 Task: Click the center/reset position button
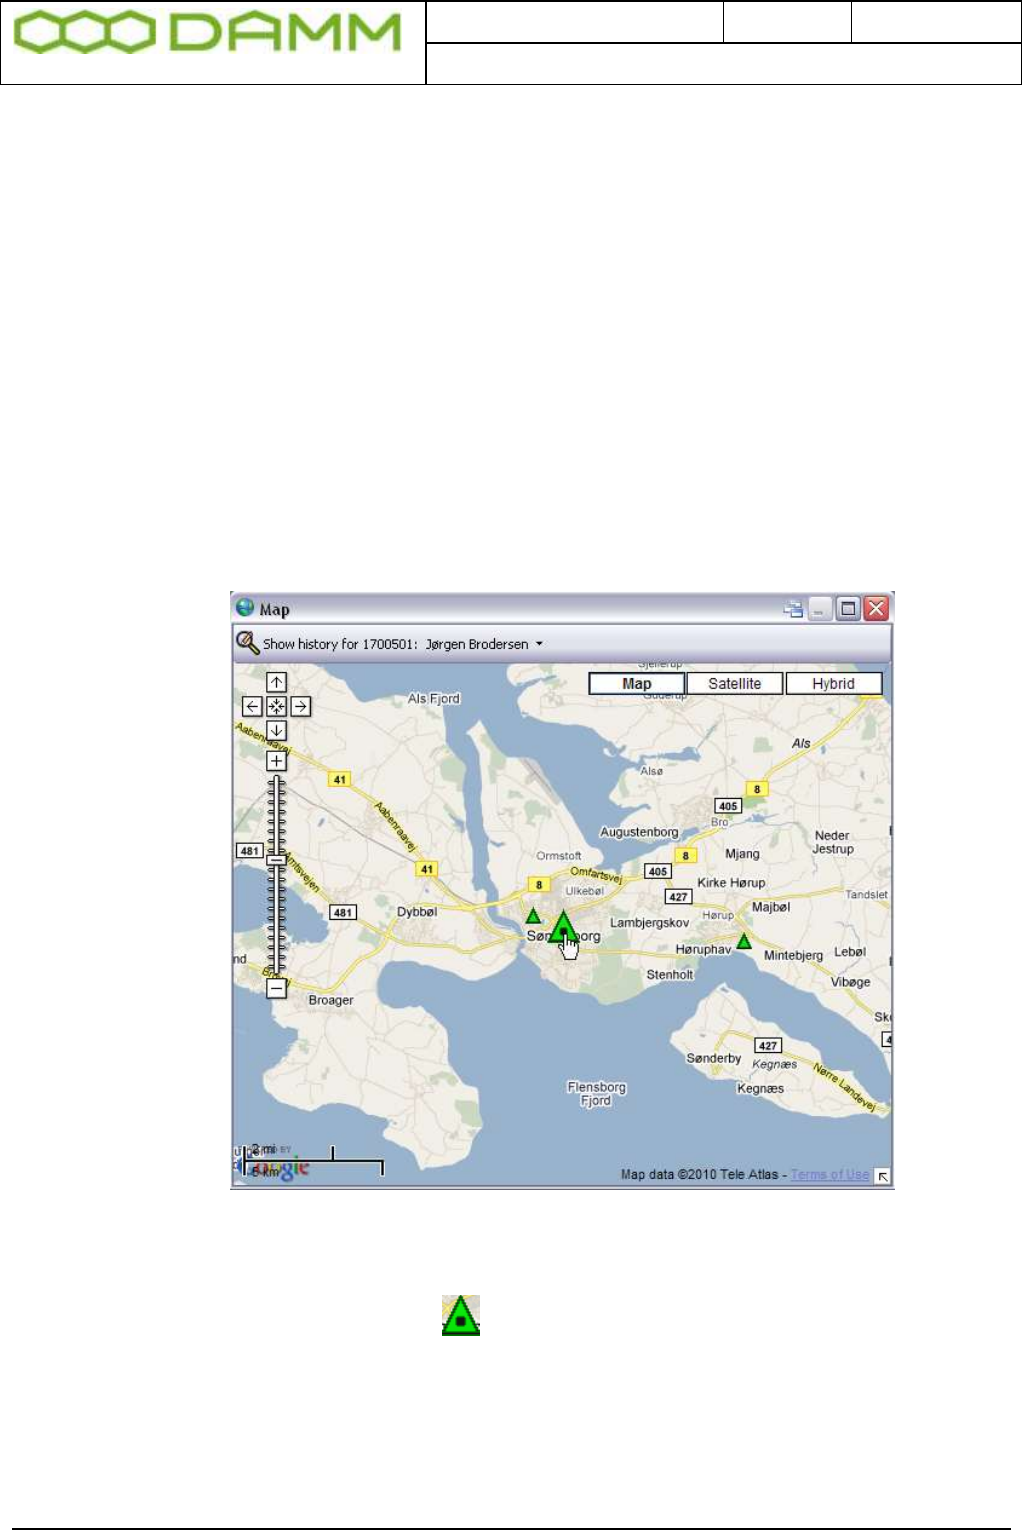(x=276, y=706)
